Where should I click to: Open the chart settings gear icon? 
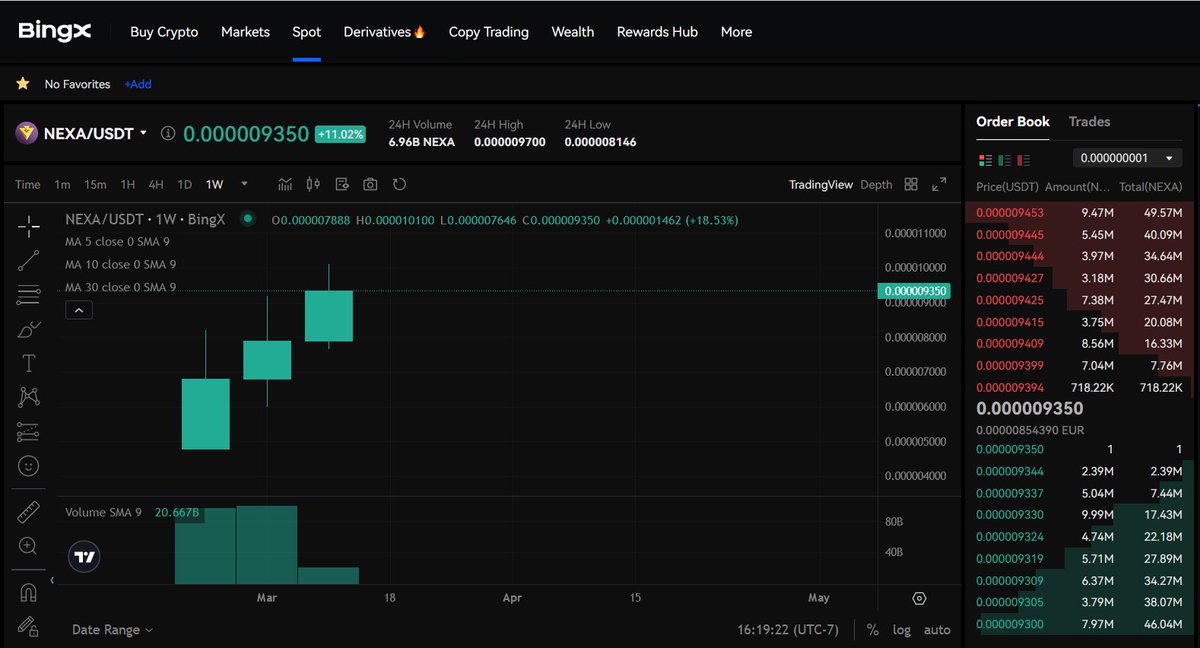920,598
